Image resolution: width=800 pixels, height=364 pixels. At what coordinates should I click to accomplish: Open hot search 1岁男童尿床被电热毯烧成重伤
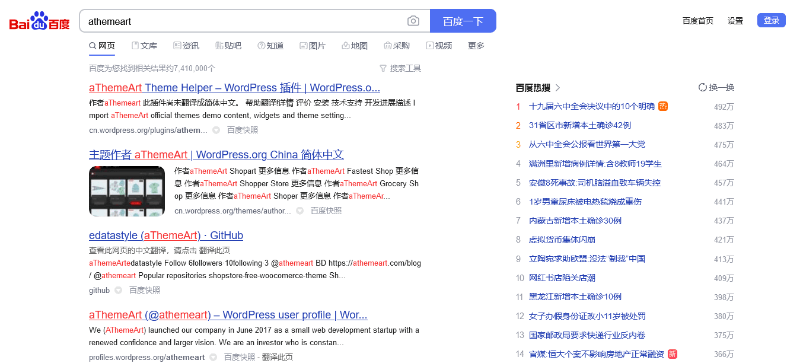coord(585,202)
